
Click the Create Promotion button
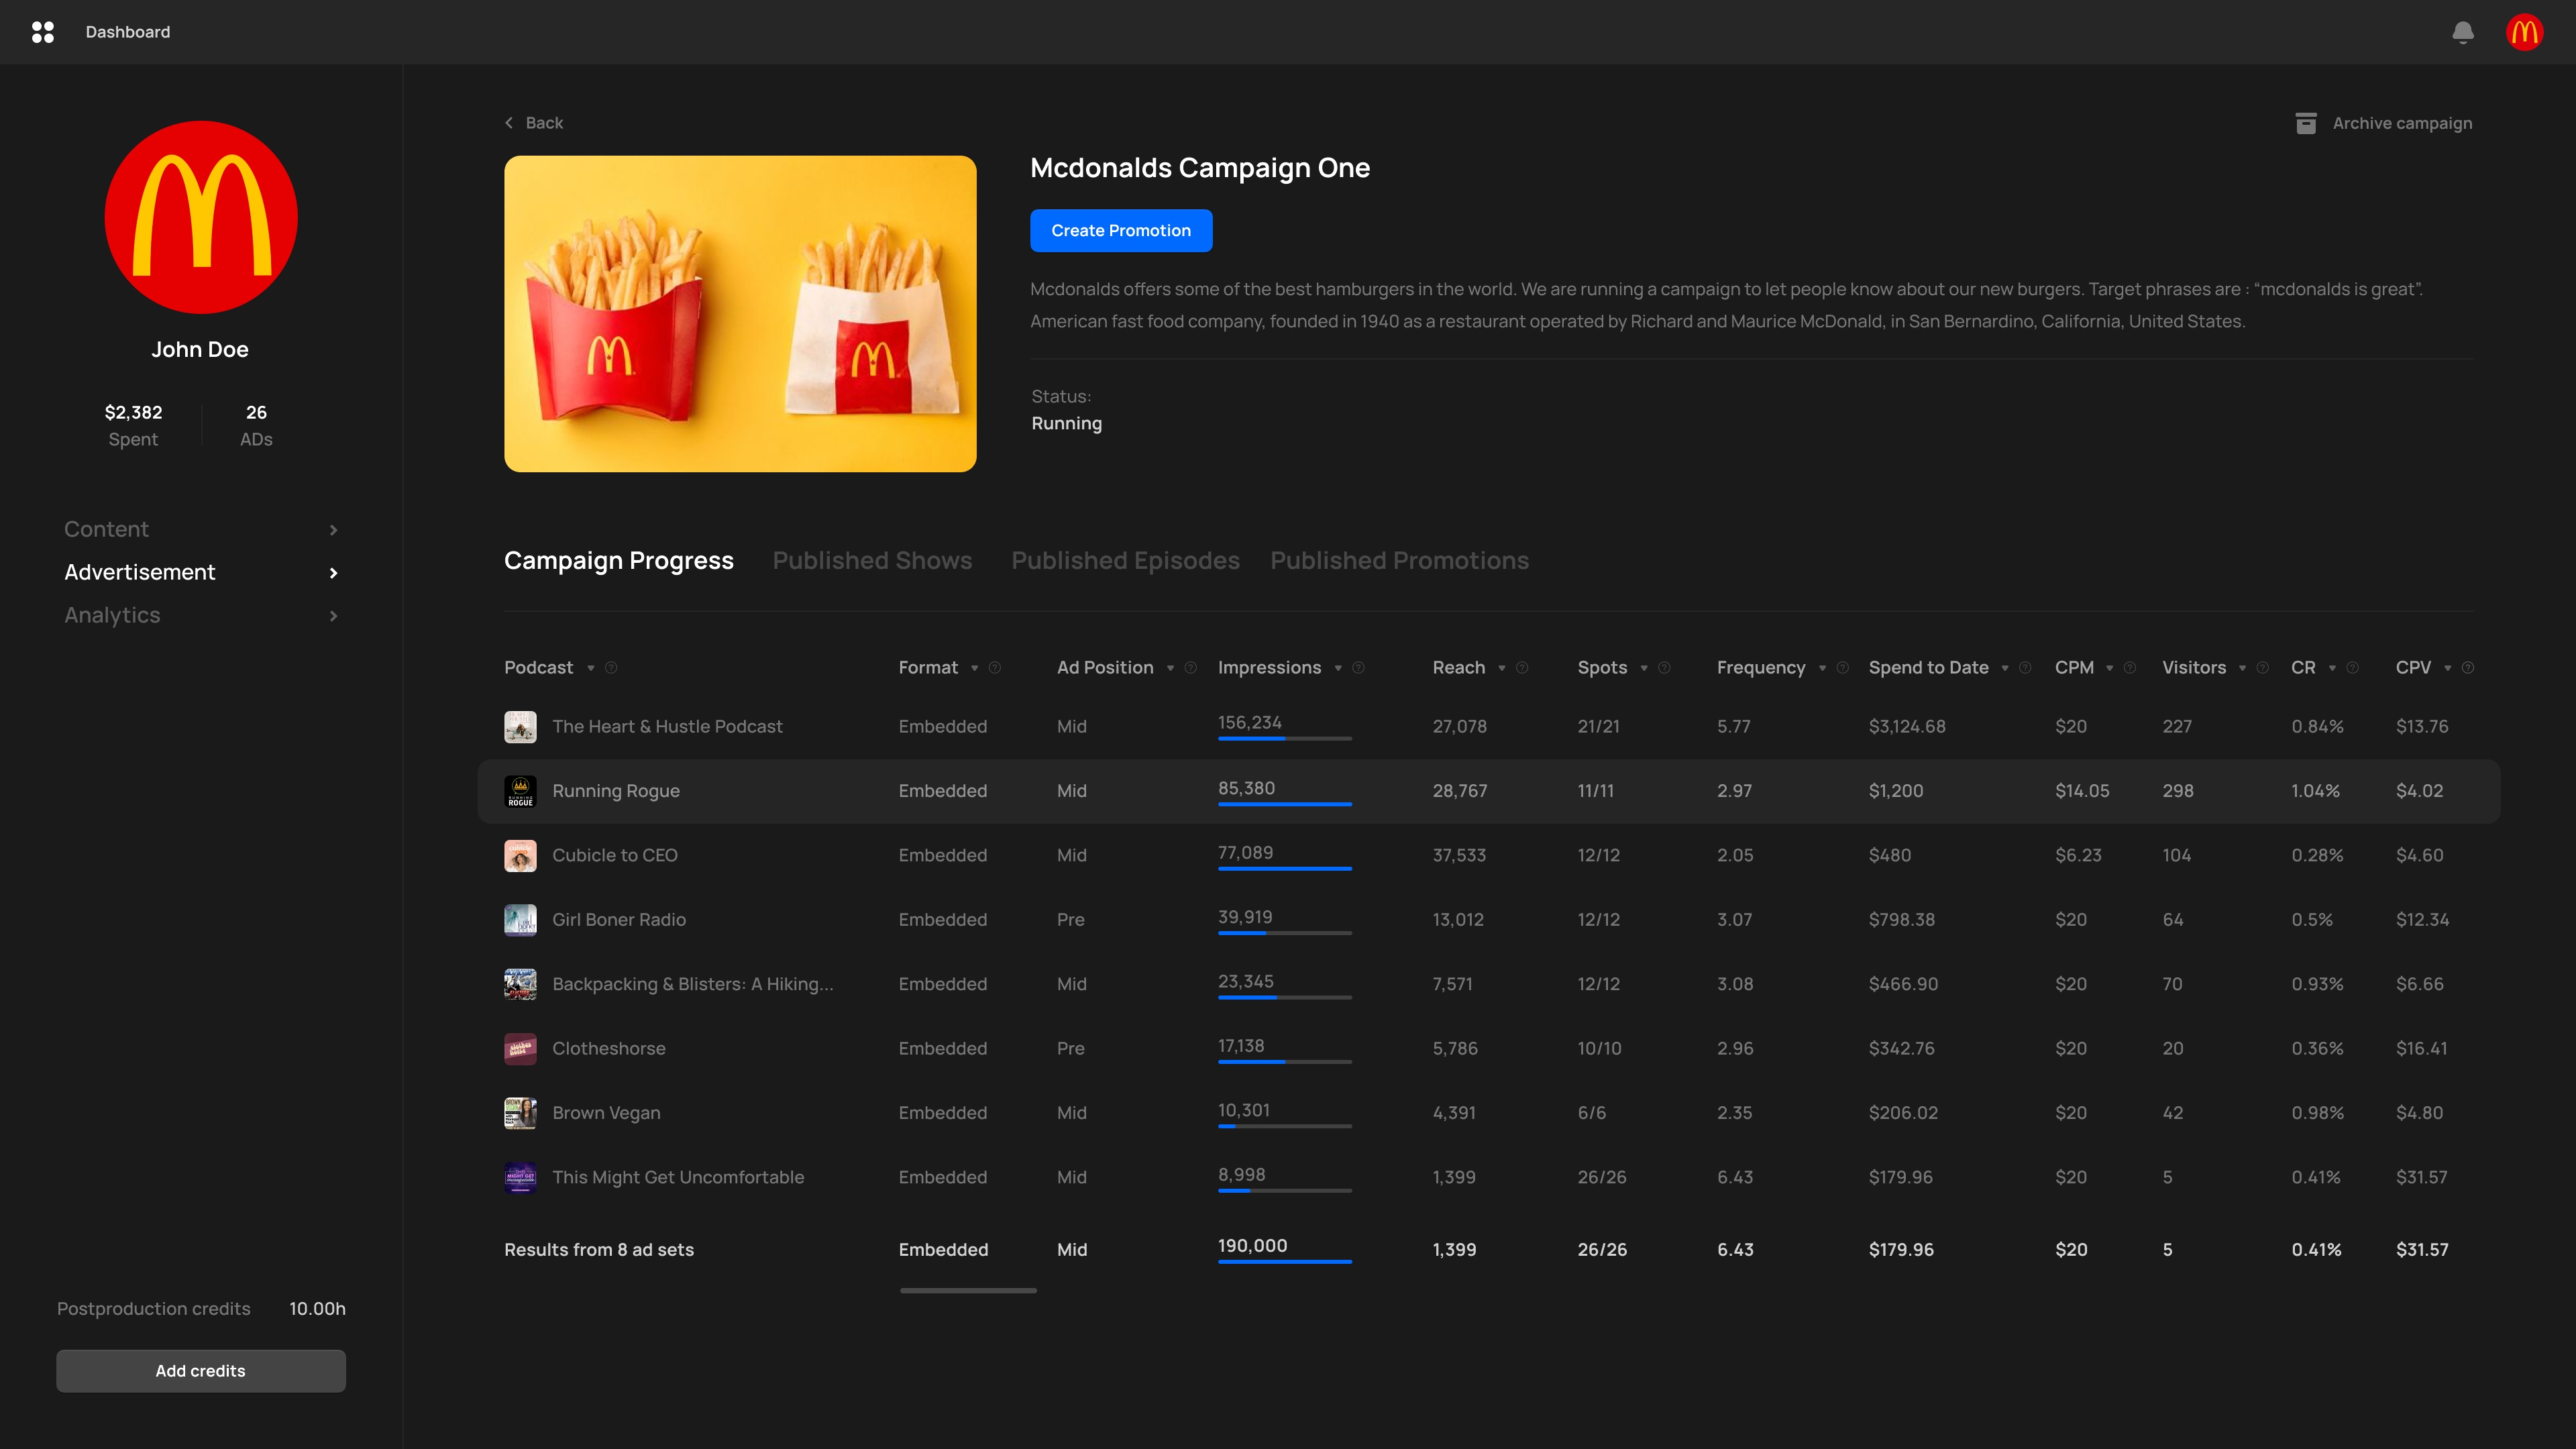coord(1121,231)
